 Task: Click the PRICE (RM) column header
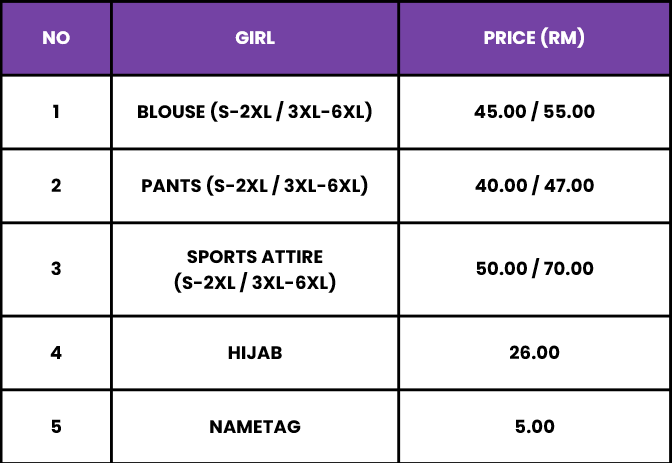(534, 38)
